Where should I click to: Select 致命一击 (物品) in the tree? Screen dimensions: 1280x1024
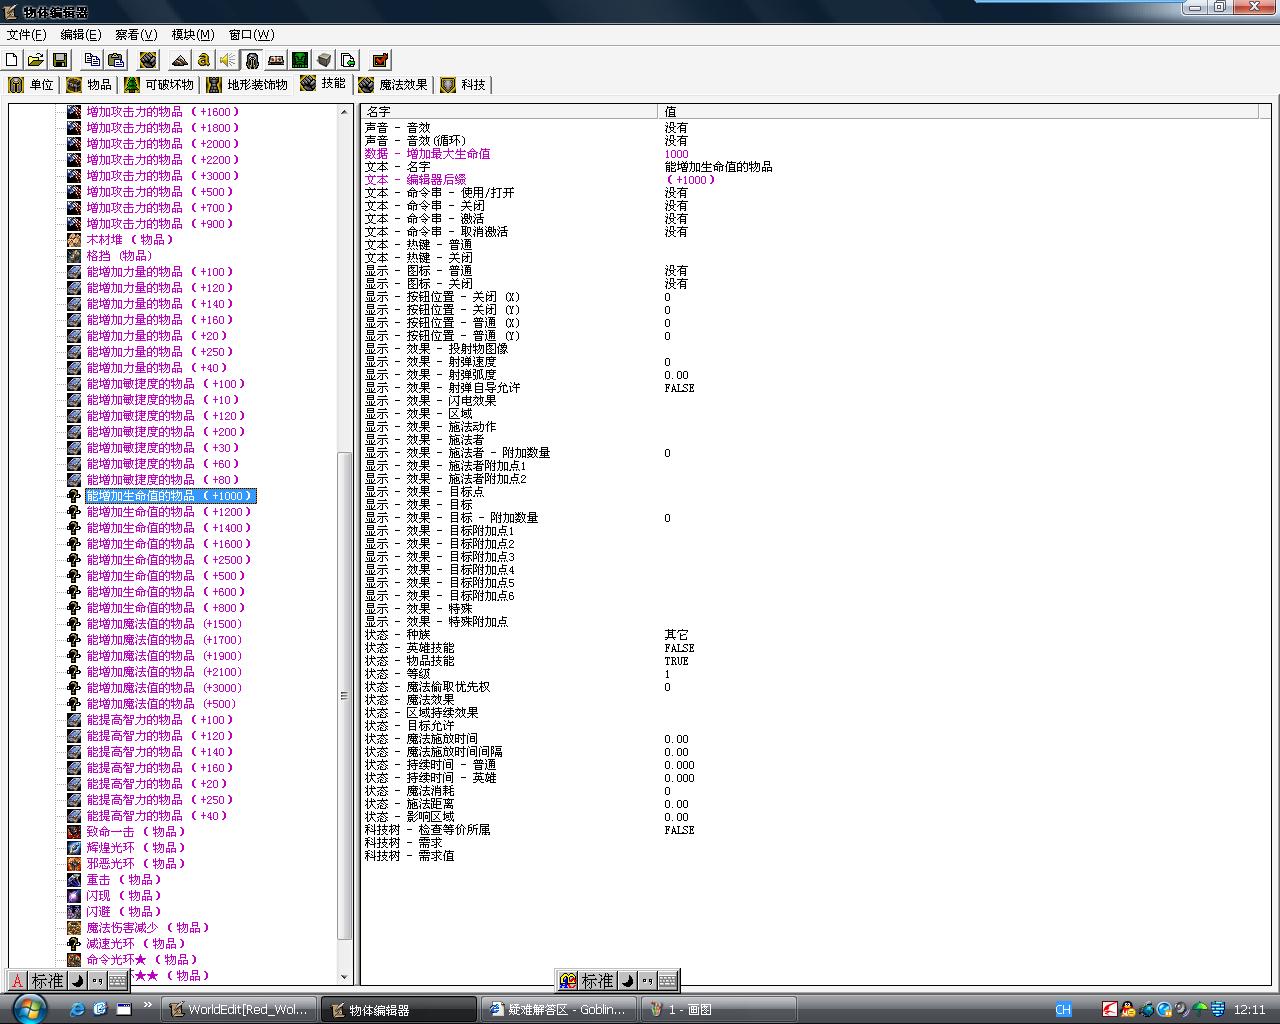click(x=136, y=832)
